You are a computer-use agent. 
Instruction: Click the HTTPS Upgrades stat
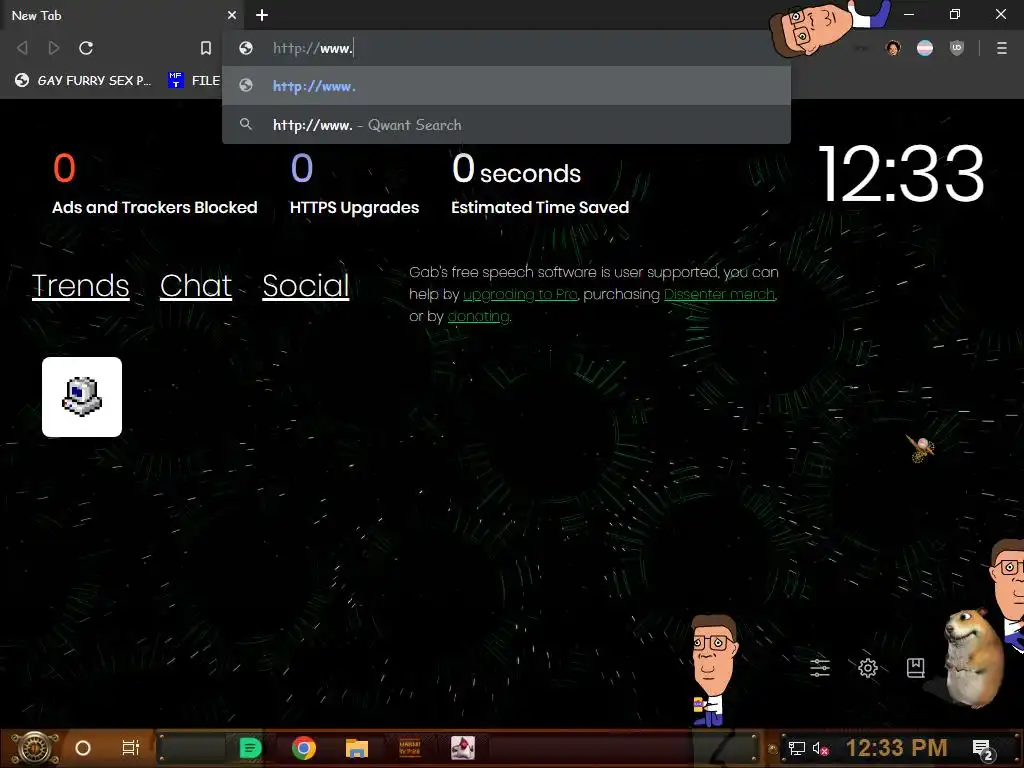click(354, 183)
